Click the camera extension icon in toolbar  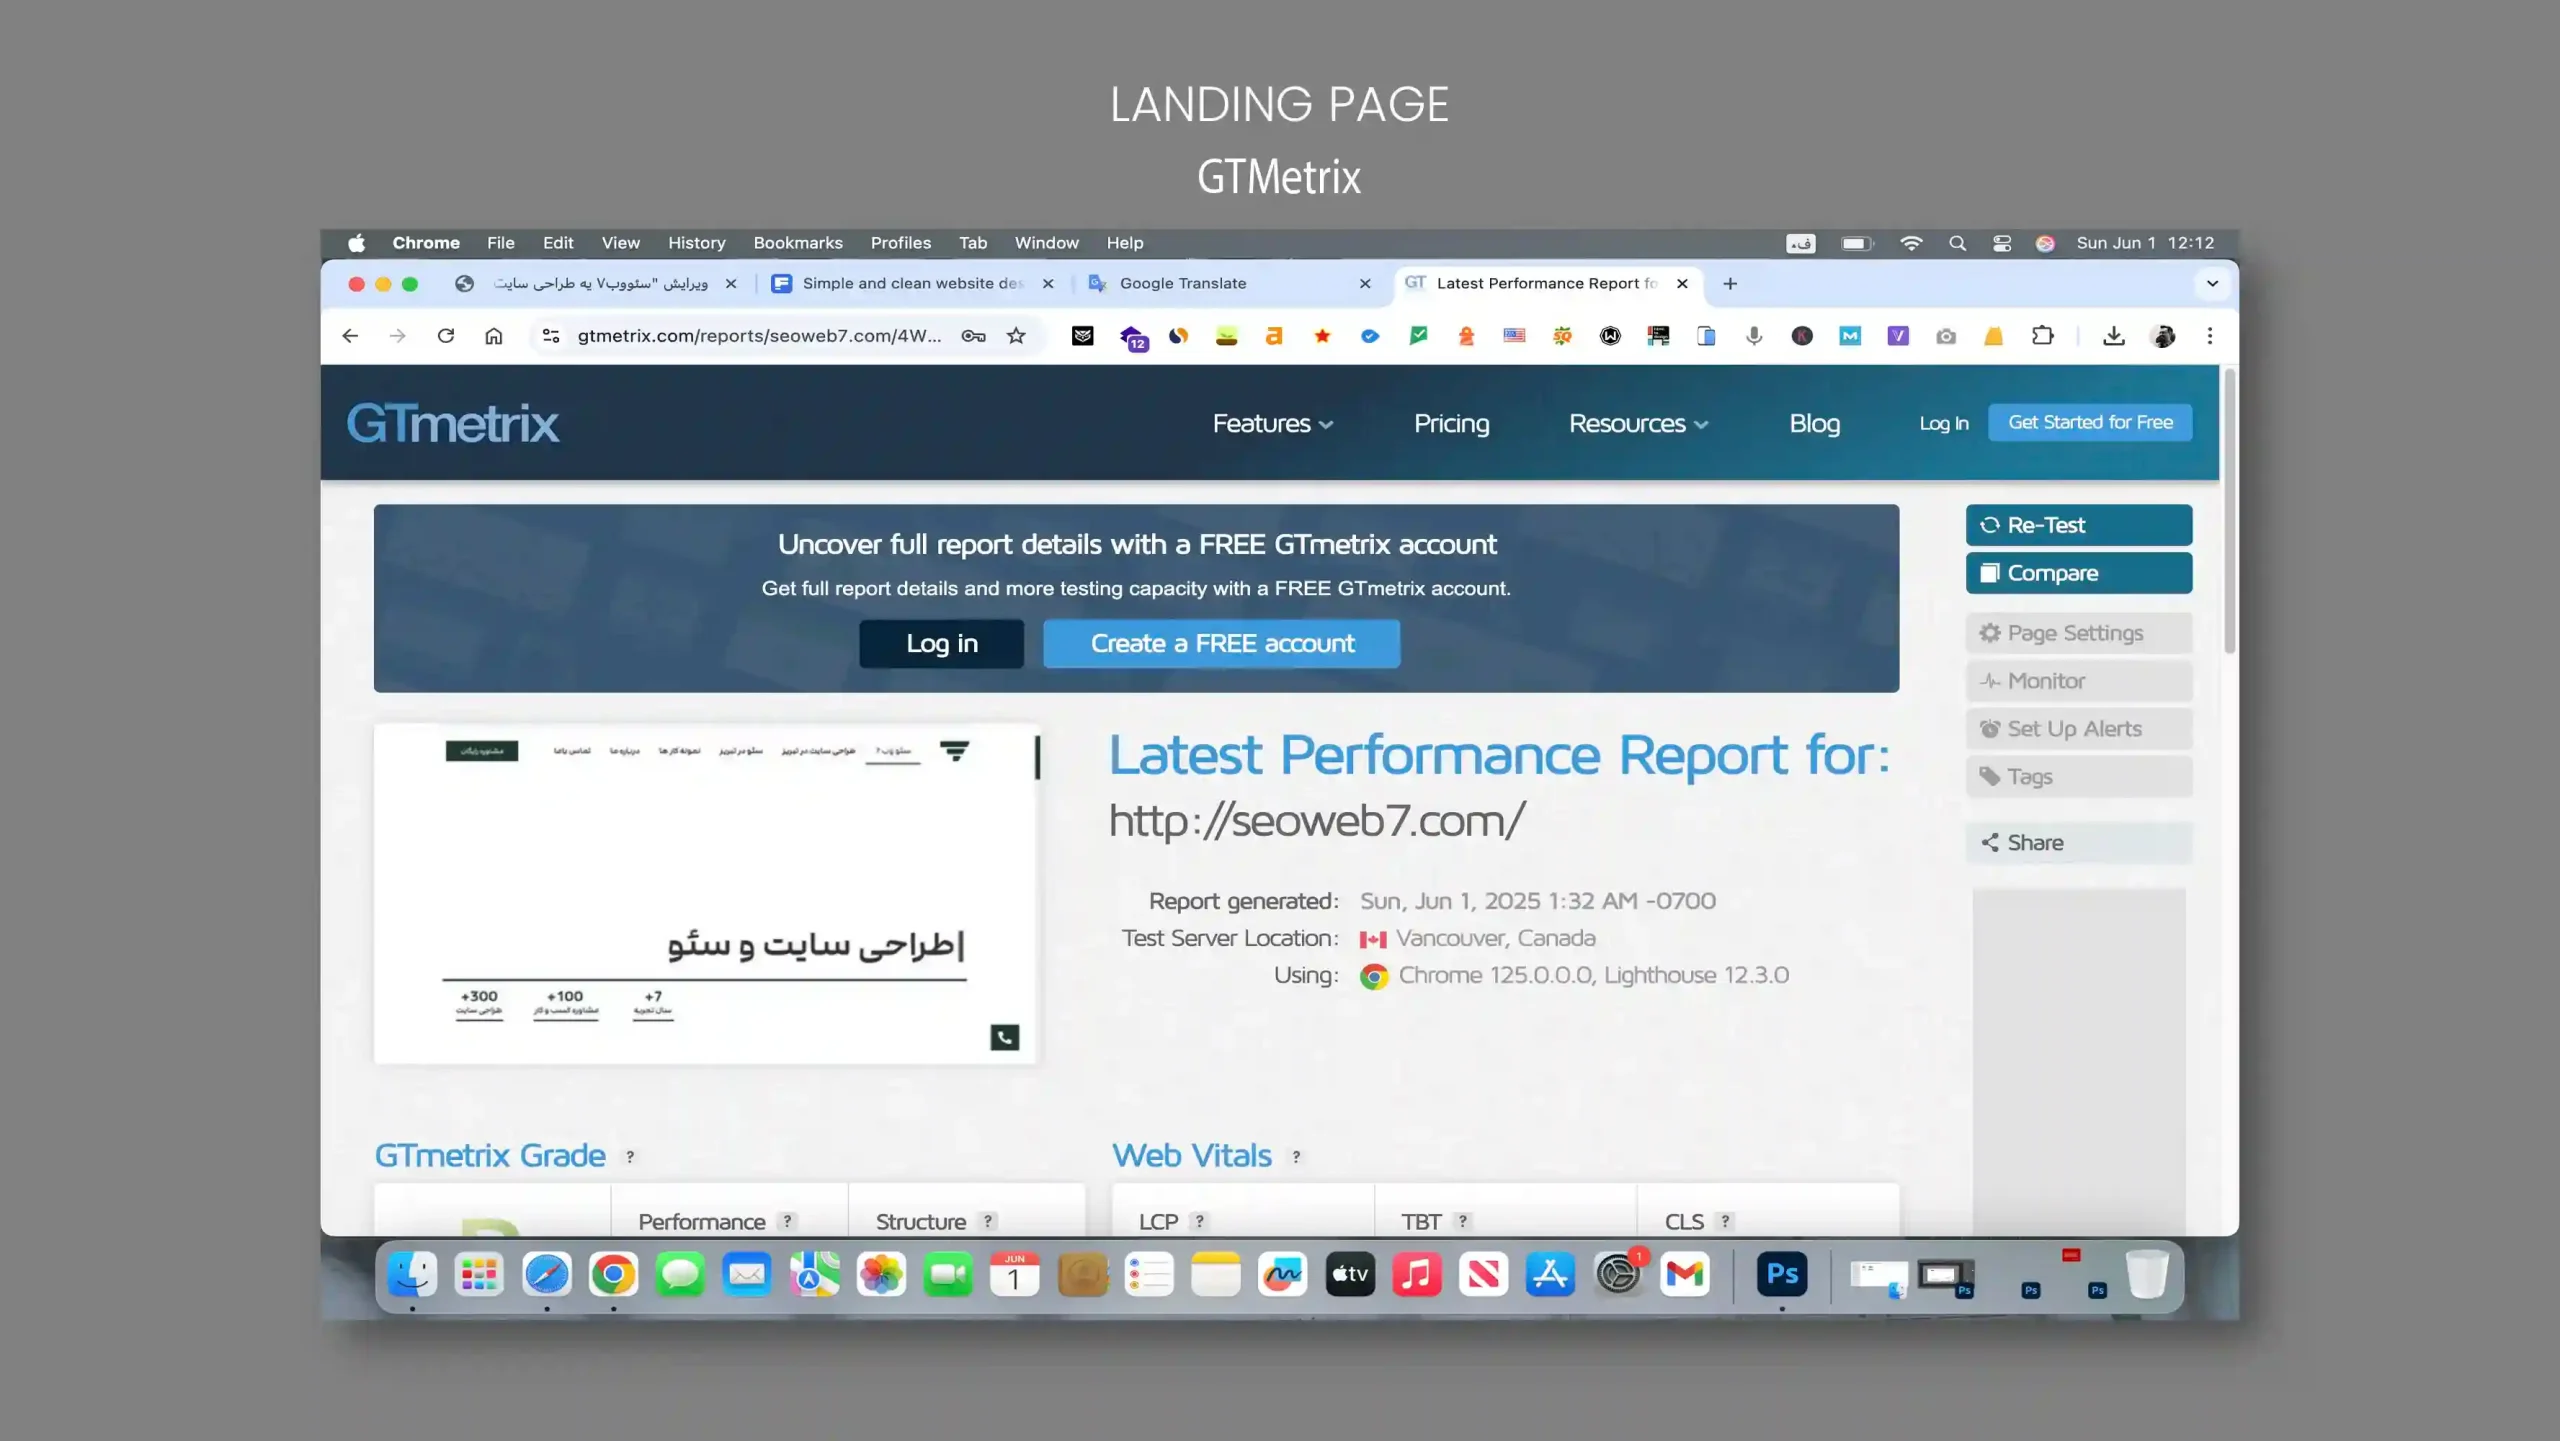tap(1946, 336)
